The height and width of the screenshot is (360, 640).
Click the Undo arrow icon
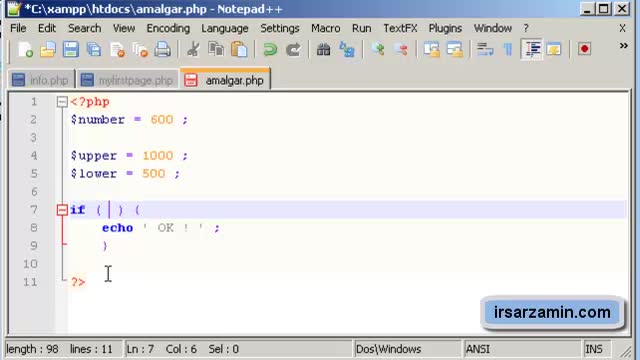[x=270, y=49]
